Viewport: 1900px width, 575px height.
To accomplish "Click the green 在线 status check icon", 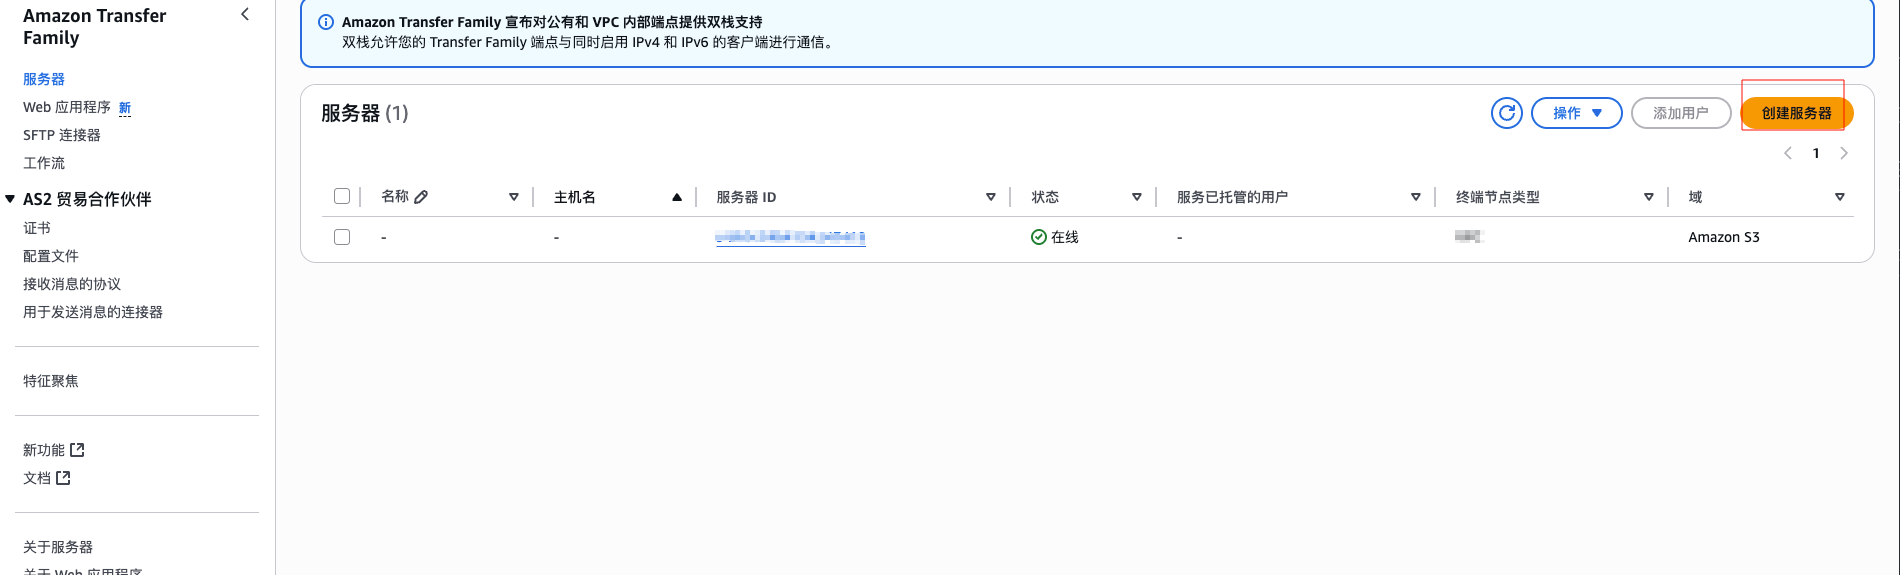I will [x=1039, y=237].
